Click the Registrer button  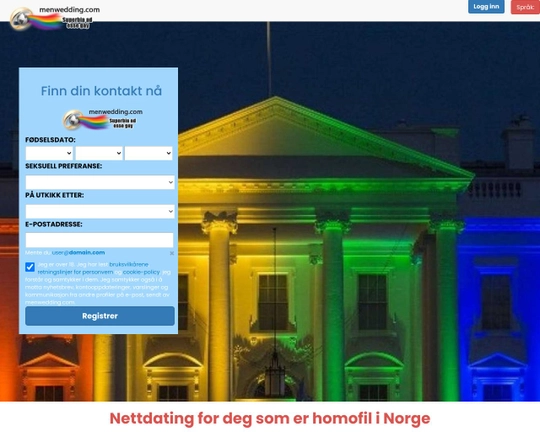click(100, 316)
